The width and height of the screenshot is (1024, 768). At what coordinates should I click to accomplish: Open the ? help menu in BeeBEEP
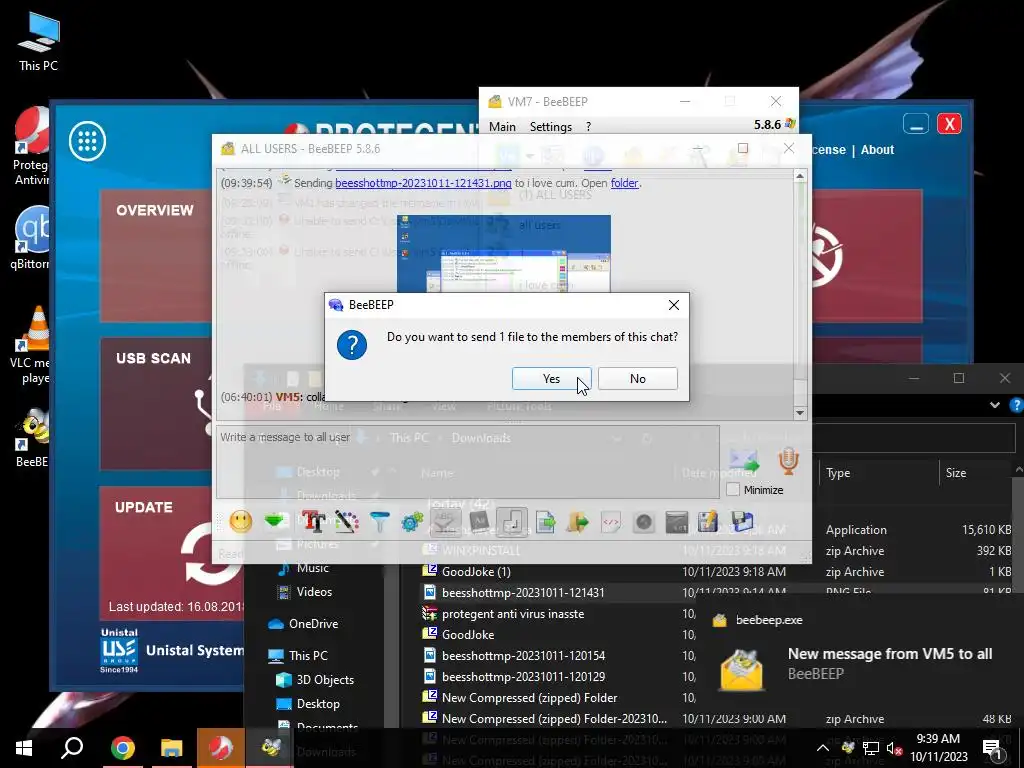pos(588,126)
